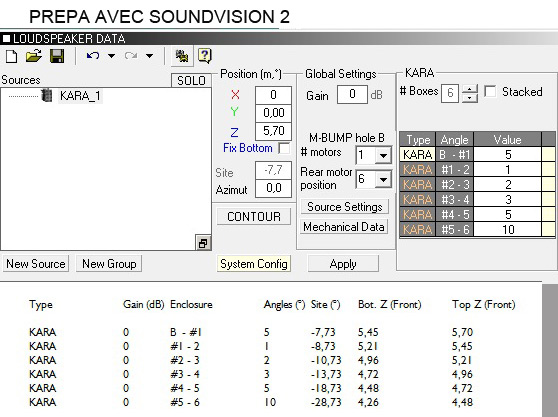Image resolution: width=558 pixels, height=417 pixels.
Task: Click value 2 in #2 - 3 row
Action: (507, 184)
